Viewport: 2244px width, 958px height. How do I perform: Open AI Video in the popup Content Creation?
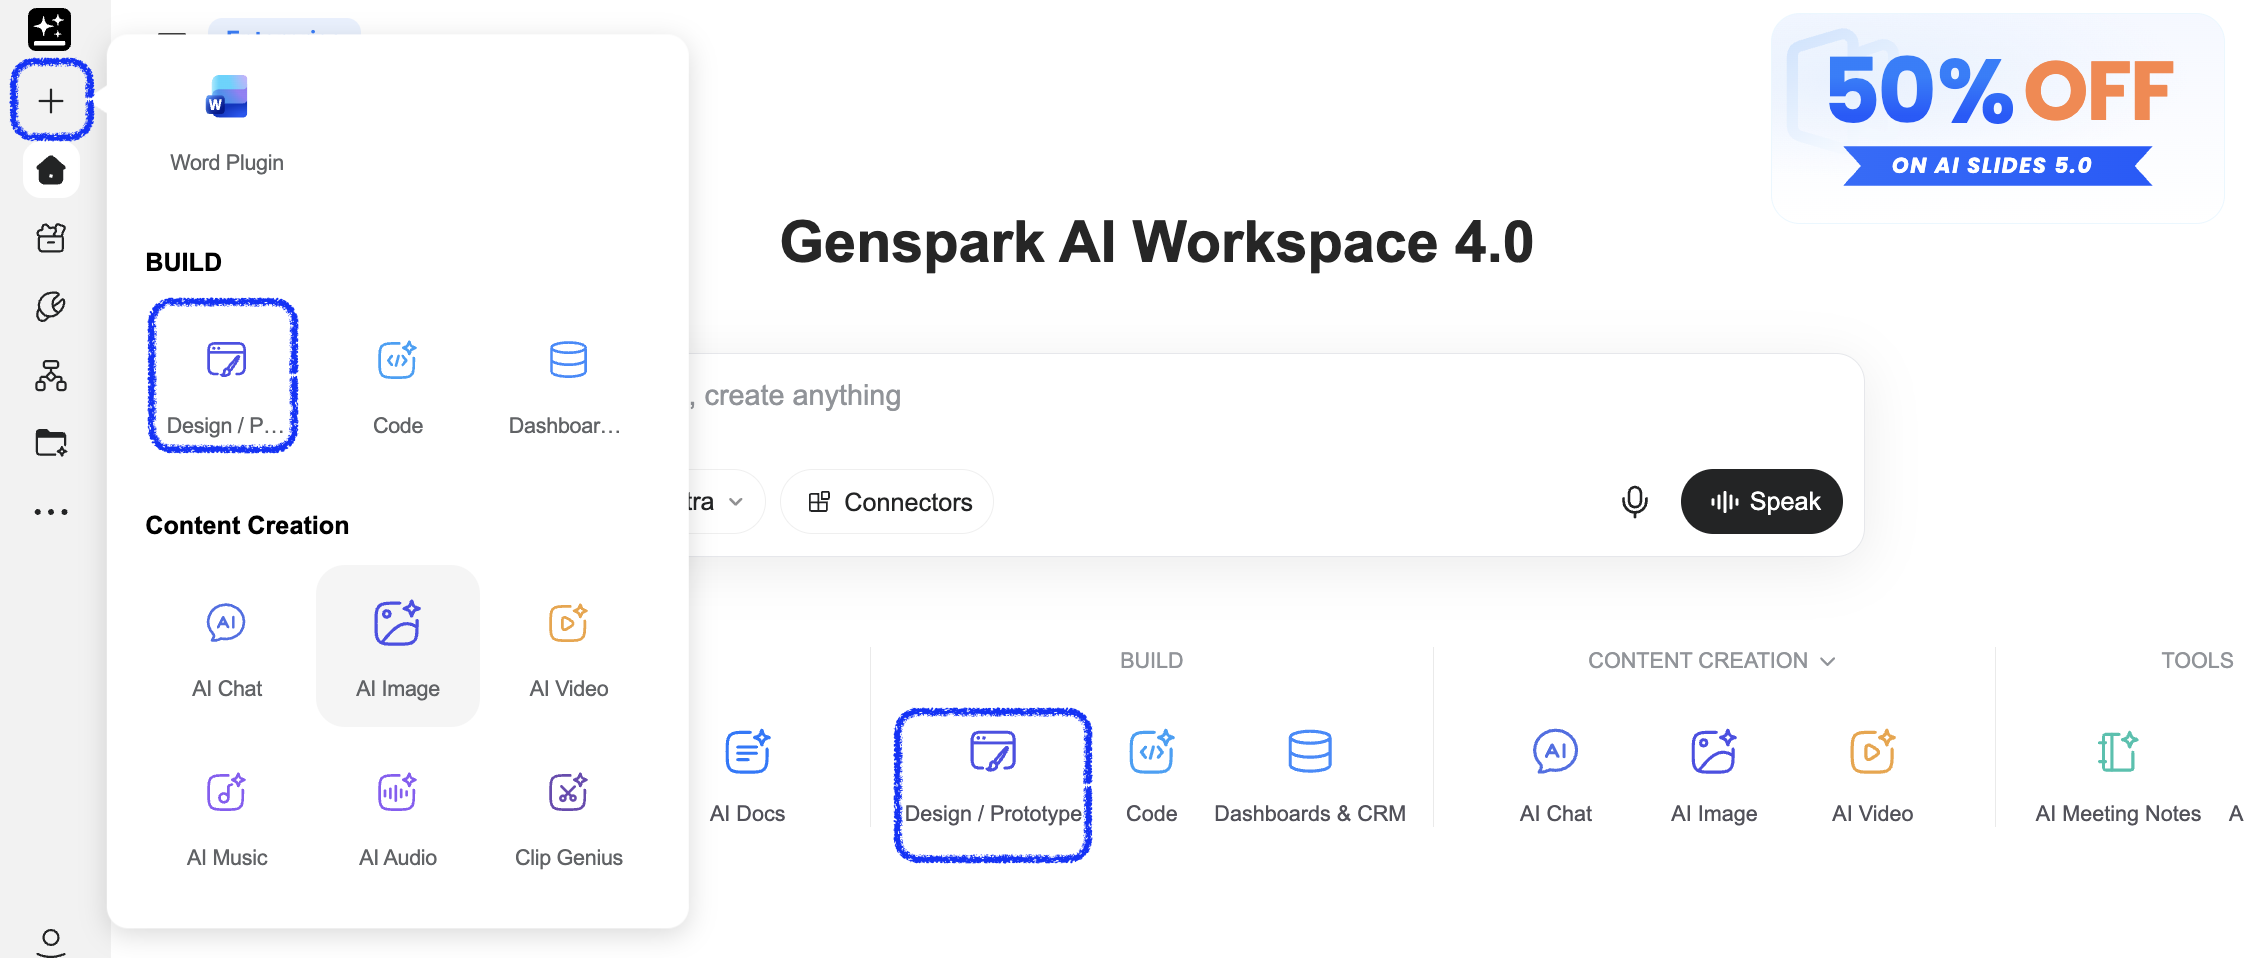coord(568,648)
